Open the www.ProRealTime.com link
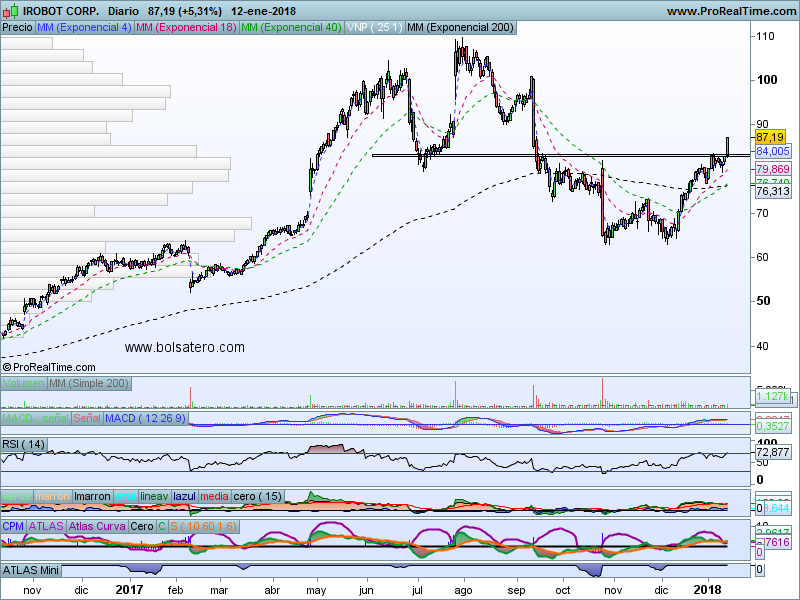The width and height of the screenshot is (800, 600). point(731,11)
